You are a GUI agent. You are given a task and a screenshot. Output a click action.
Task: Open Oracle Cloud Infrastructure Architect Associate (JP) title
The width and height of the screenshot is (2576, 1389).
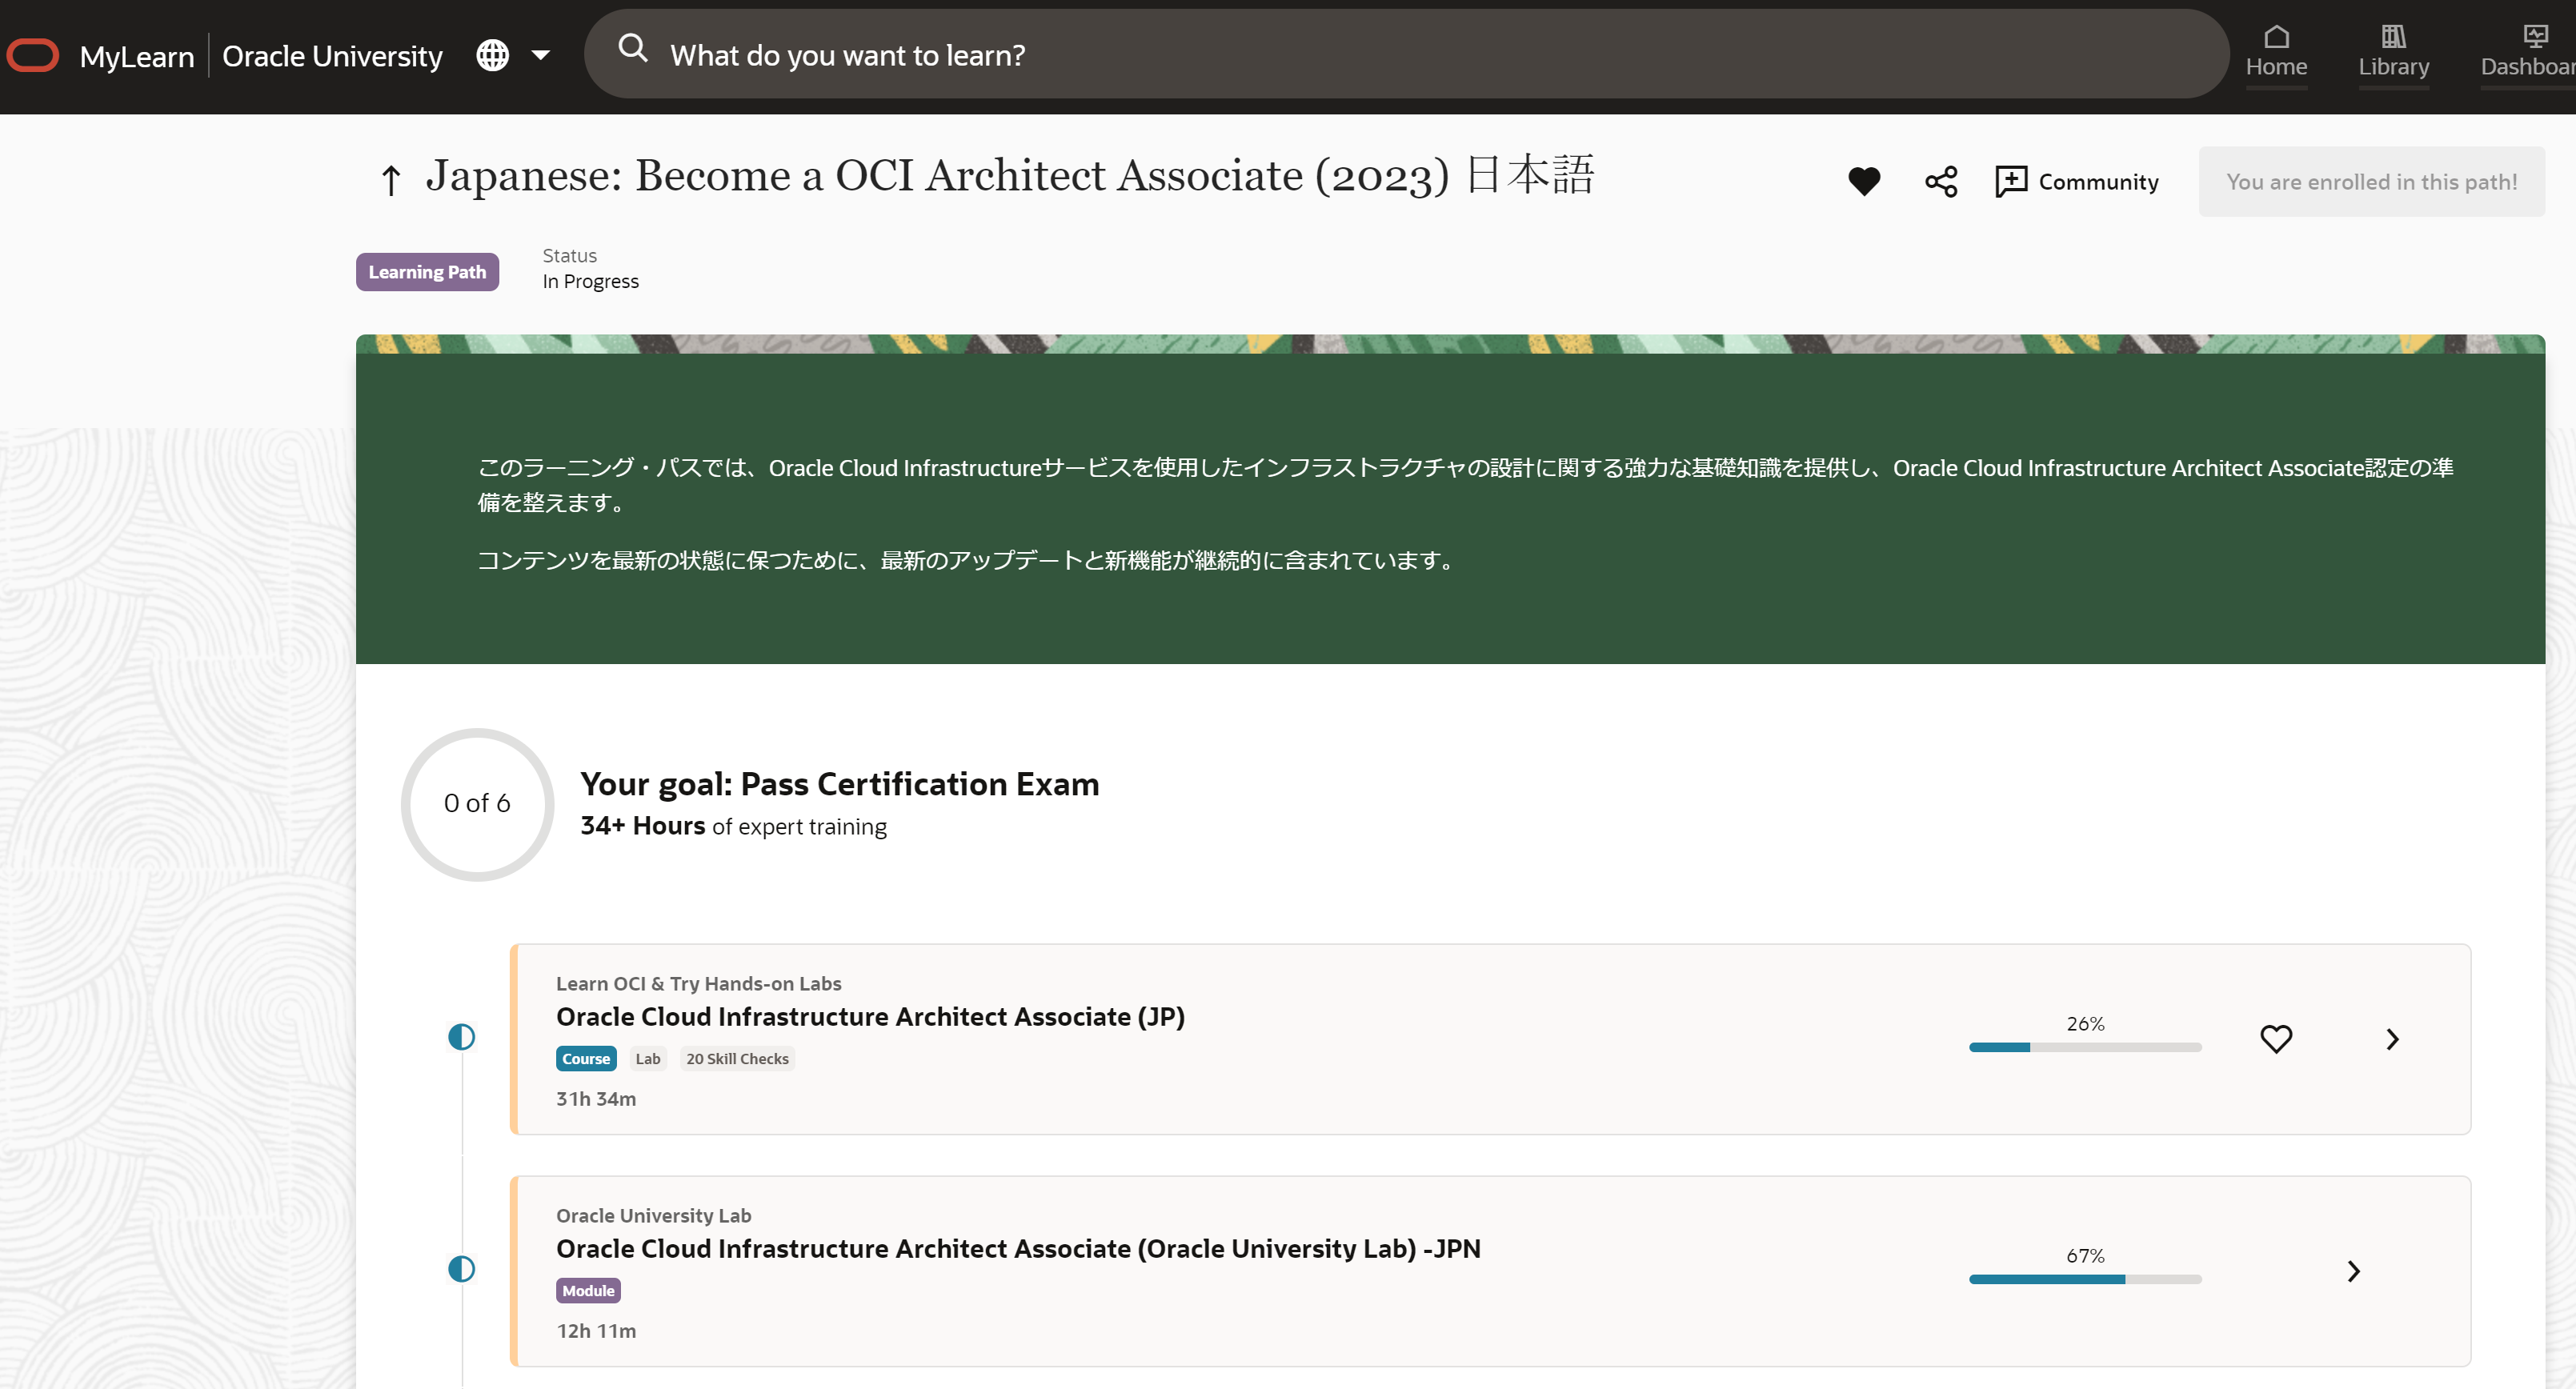click(869, 1017)
